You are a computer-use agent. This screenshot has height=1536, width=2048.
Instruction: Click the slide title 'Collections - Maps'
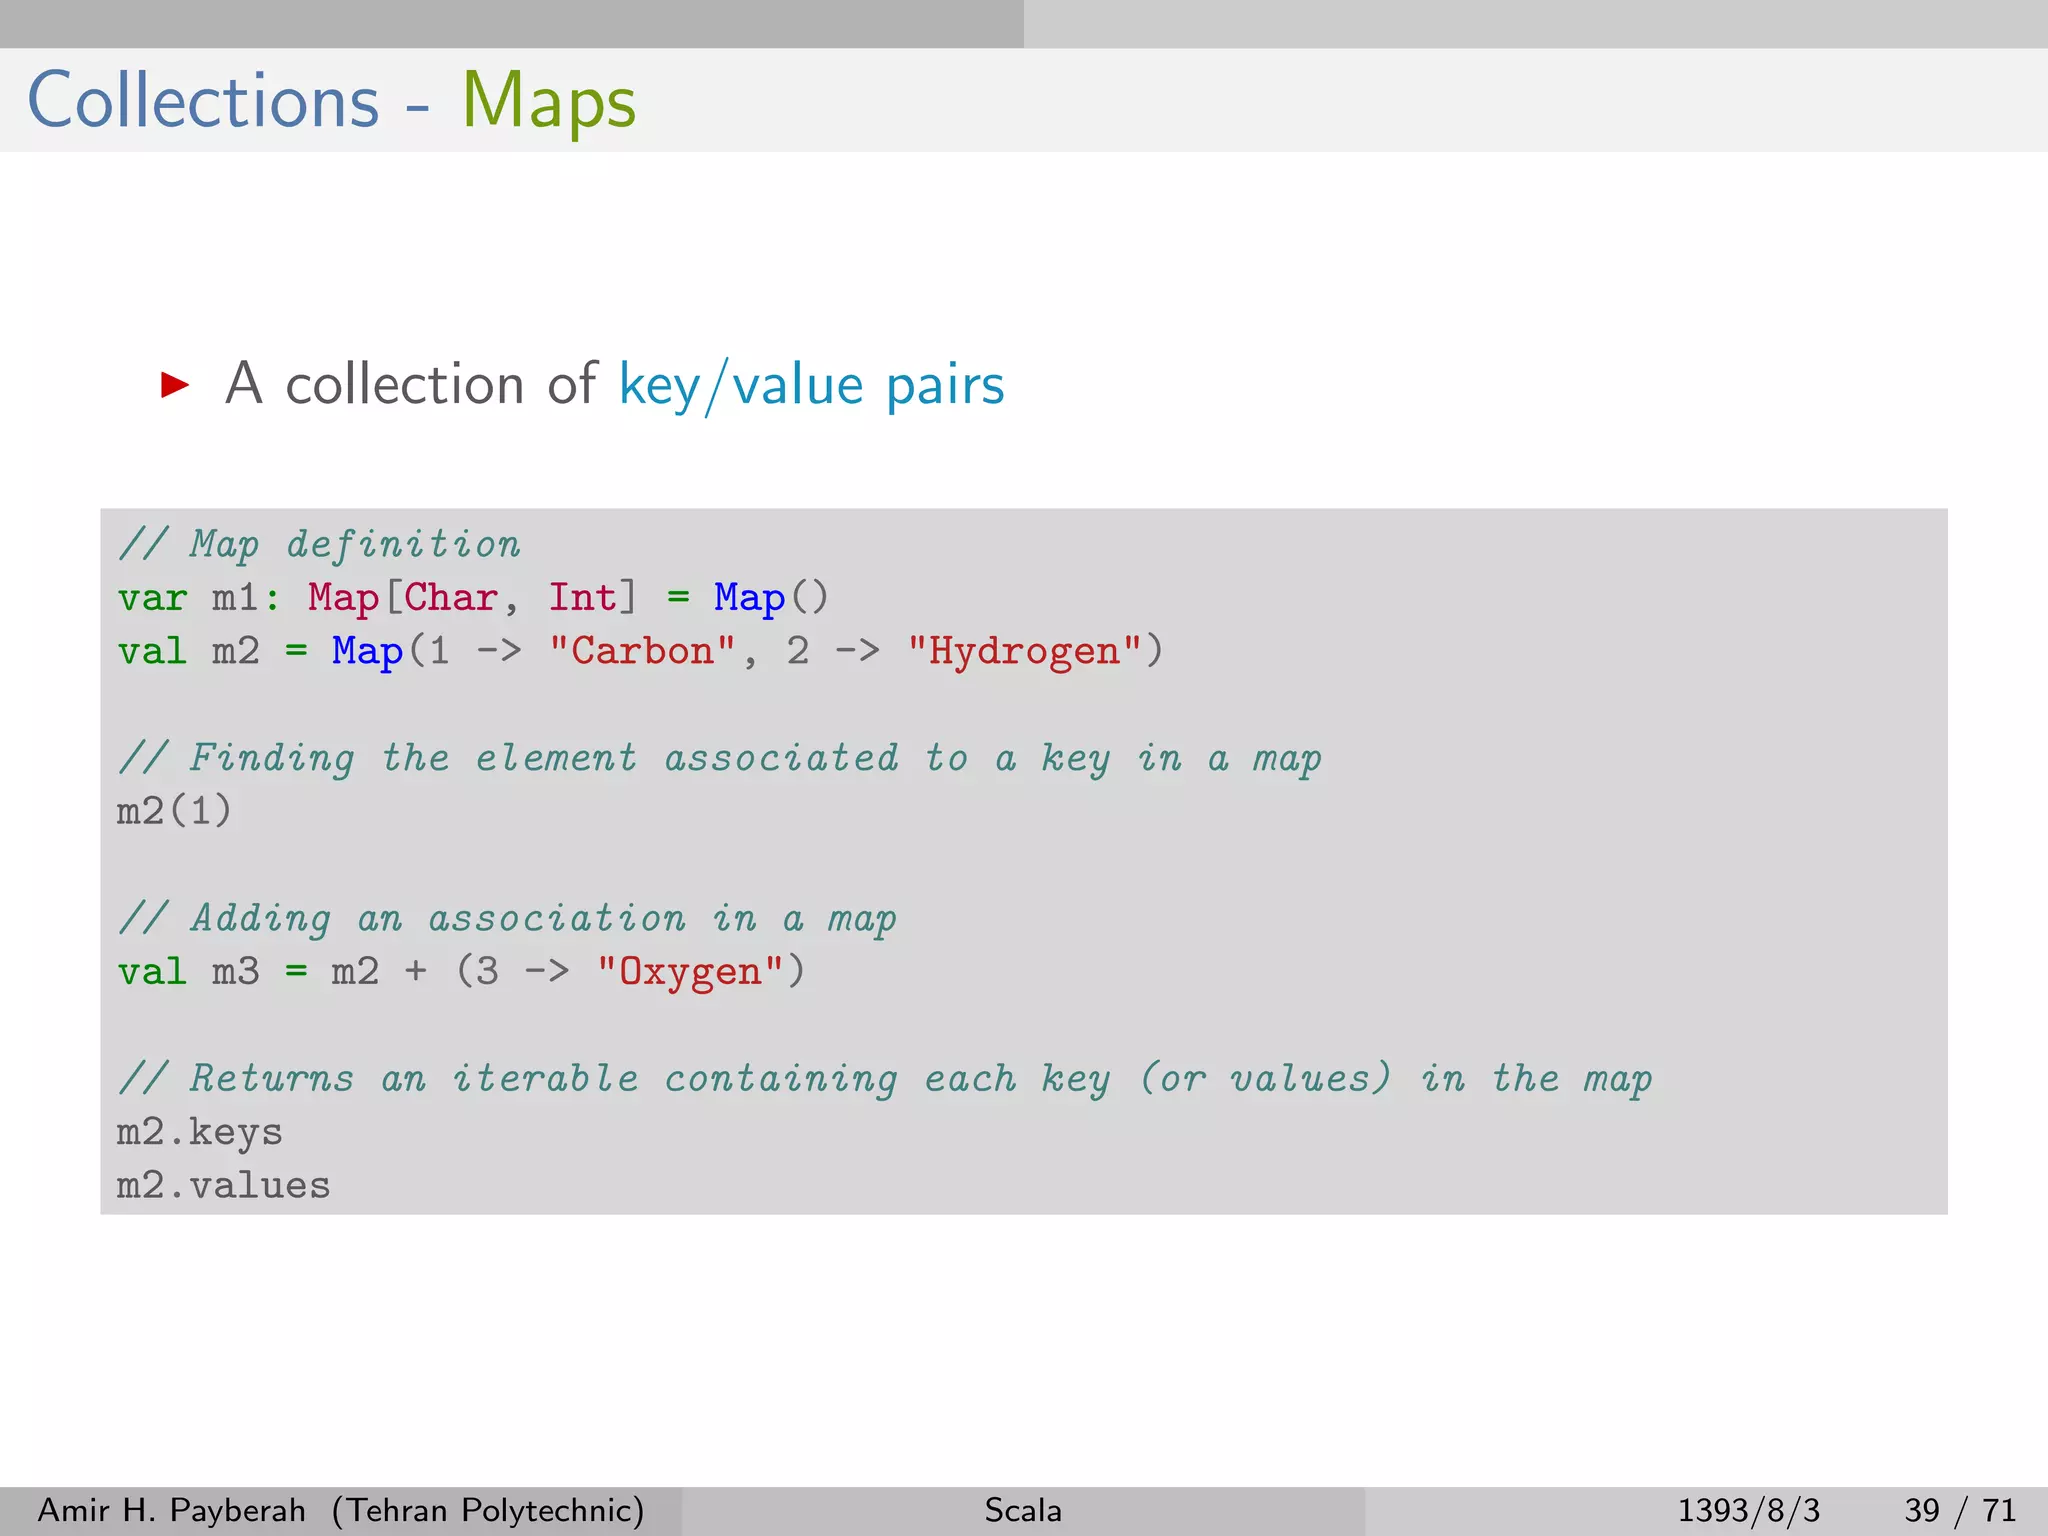(331, 101)
